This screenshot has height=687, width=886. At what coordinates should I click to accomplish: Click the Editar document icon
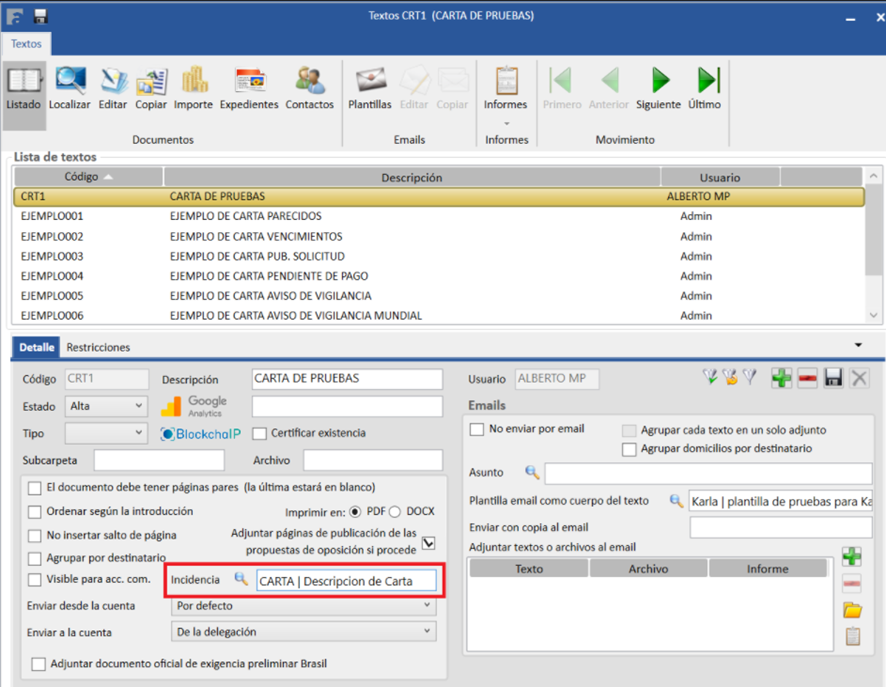[113, 87]
